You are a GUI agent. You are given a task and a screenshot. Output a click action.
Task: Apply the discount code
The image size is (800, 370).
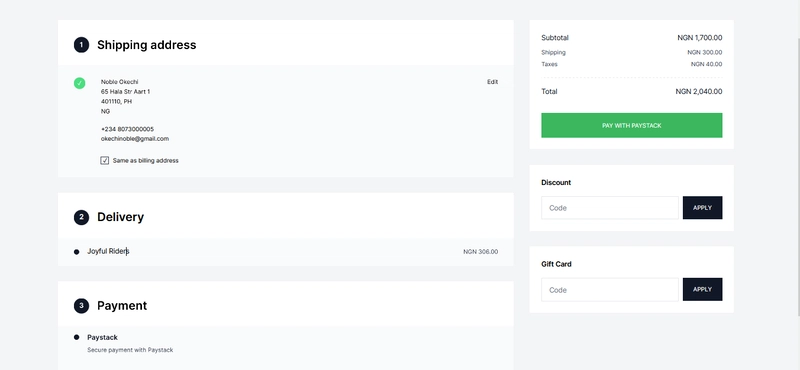[703, 208]
